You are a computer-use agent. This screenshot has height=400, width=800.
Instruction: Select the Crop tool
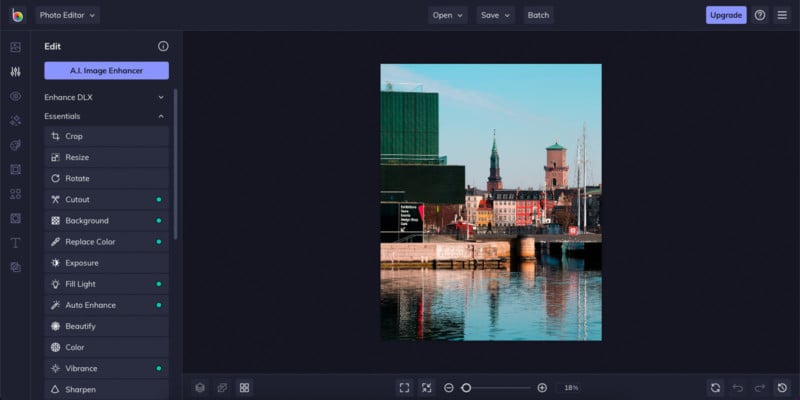pos(106,136)
